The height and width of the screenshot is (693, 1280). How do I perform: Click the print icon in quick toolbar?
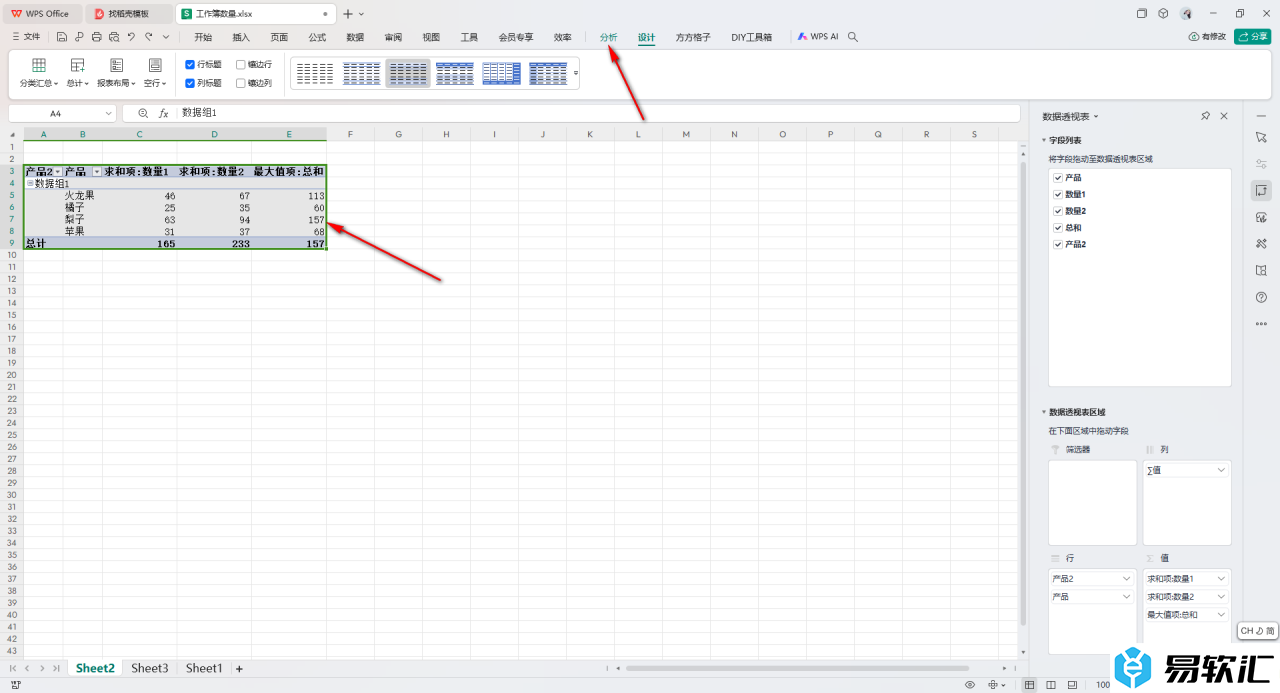coord(96,37)
